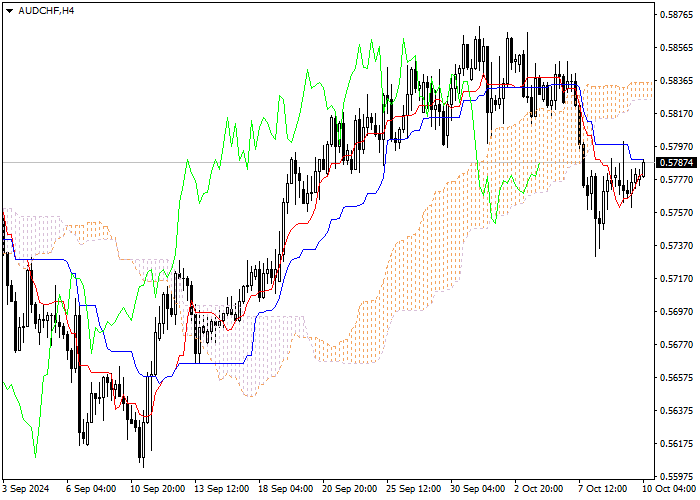Select the 25 Sep 12:00 time label
The width and height of the screenshot is (700, 500).
point(414,489)
